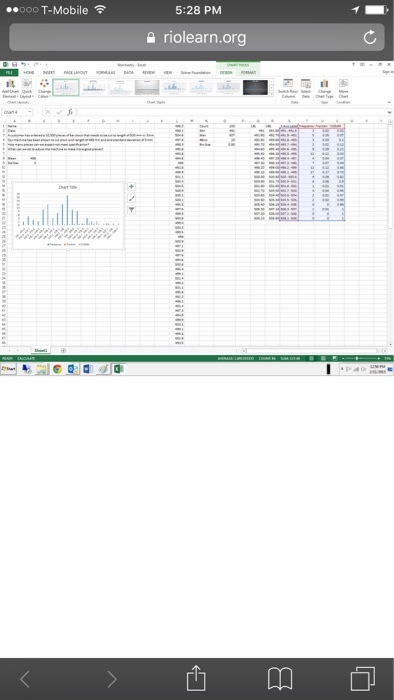Screen dimensions: 394x700
Task: Expand the Name Box dropdown arrow
Action: [30, 112]
